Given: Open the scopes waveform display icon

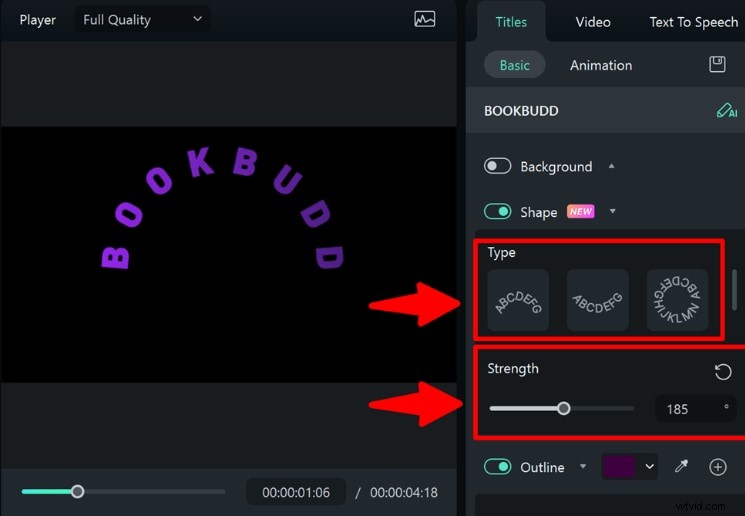Looking at the screenshot, I should (x=425, y=19).
